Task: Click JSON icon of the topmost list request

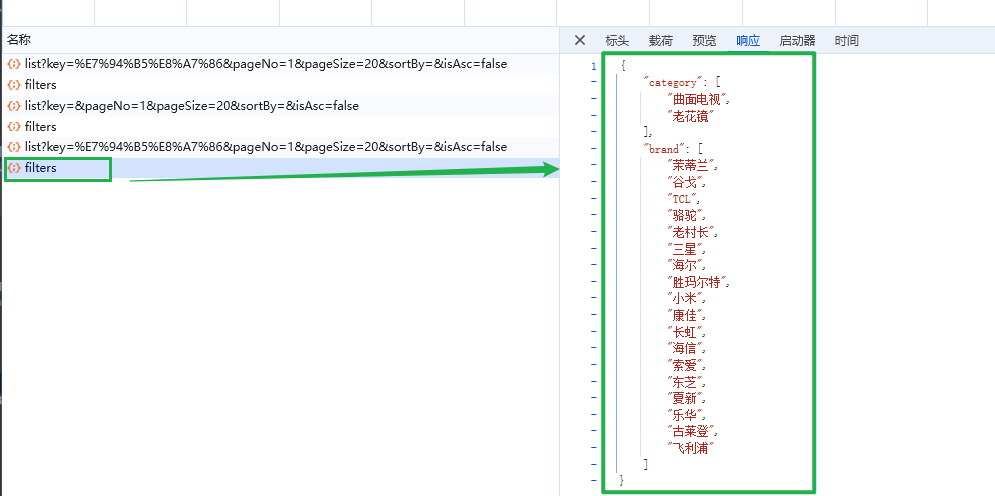Action: (x=14, y=64)
